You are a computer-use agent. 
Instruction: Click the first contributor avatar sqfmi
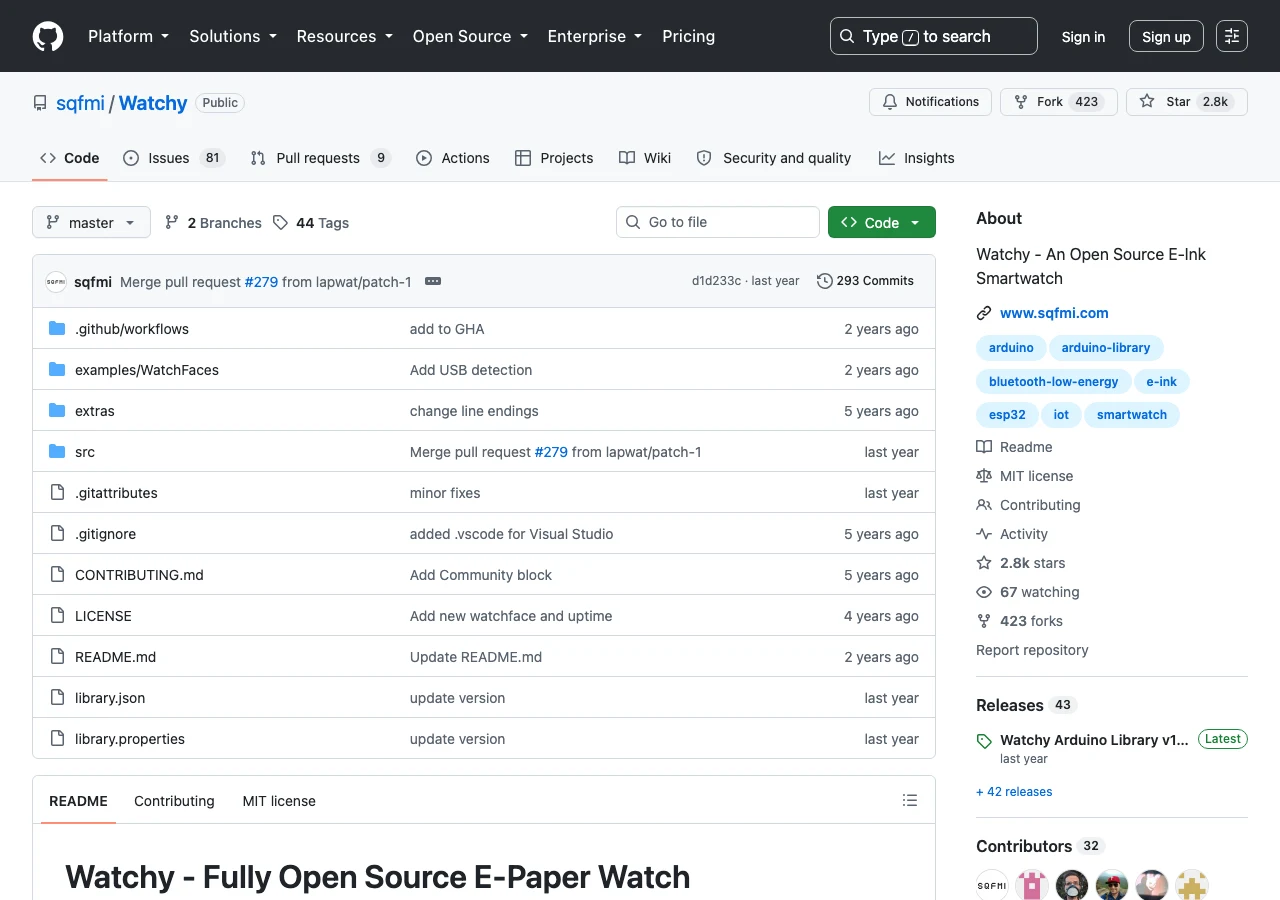[992, 885]
